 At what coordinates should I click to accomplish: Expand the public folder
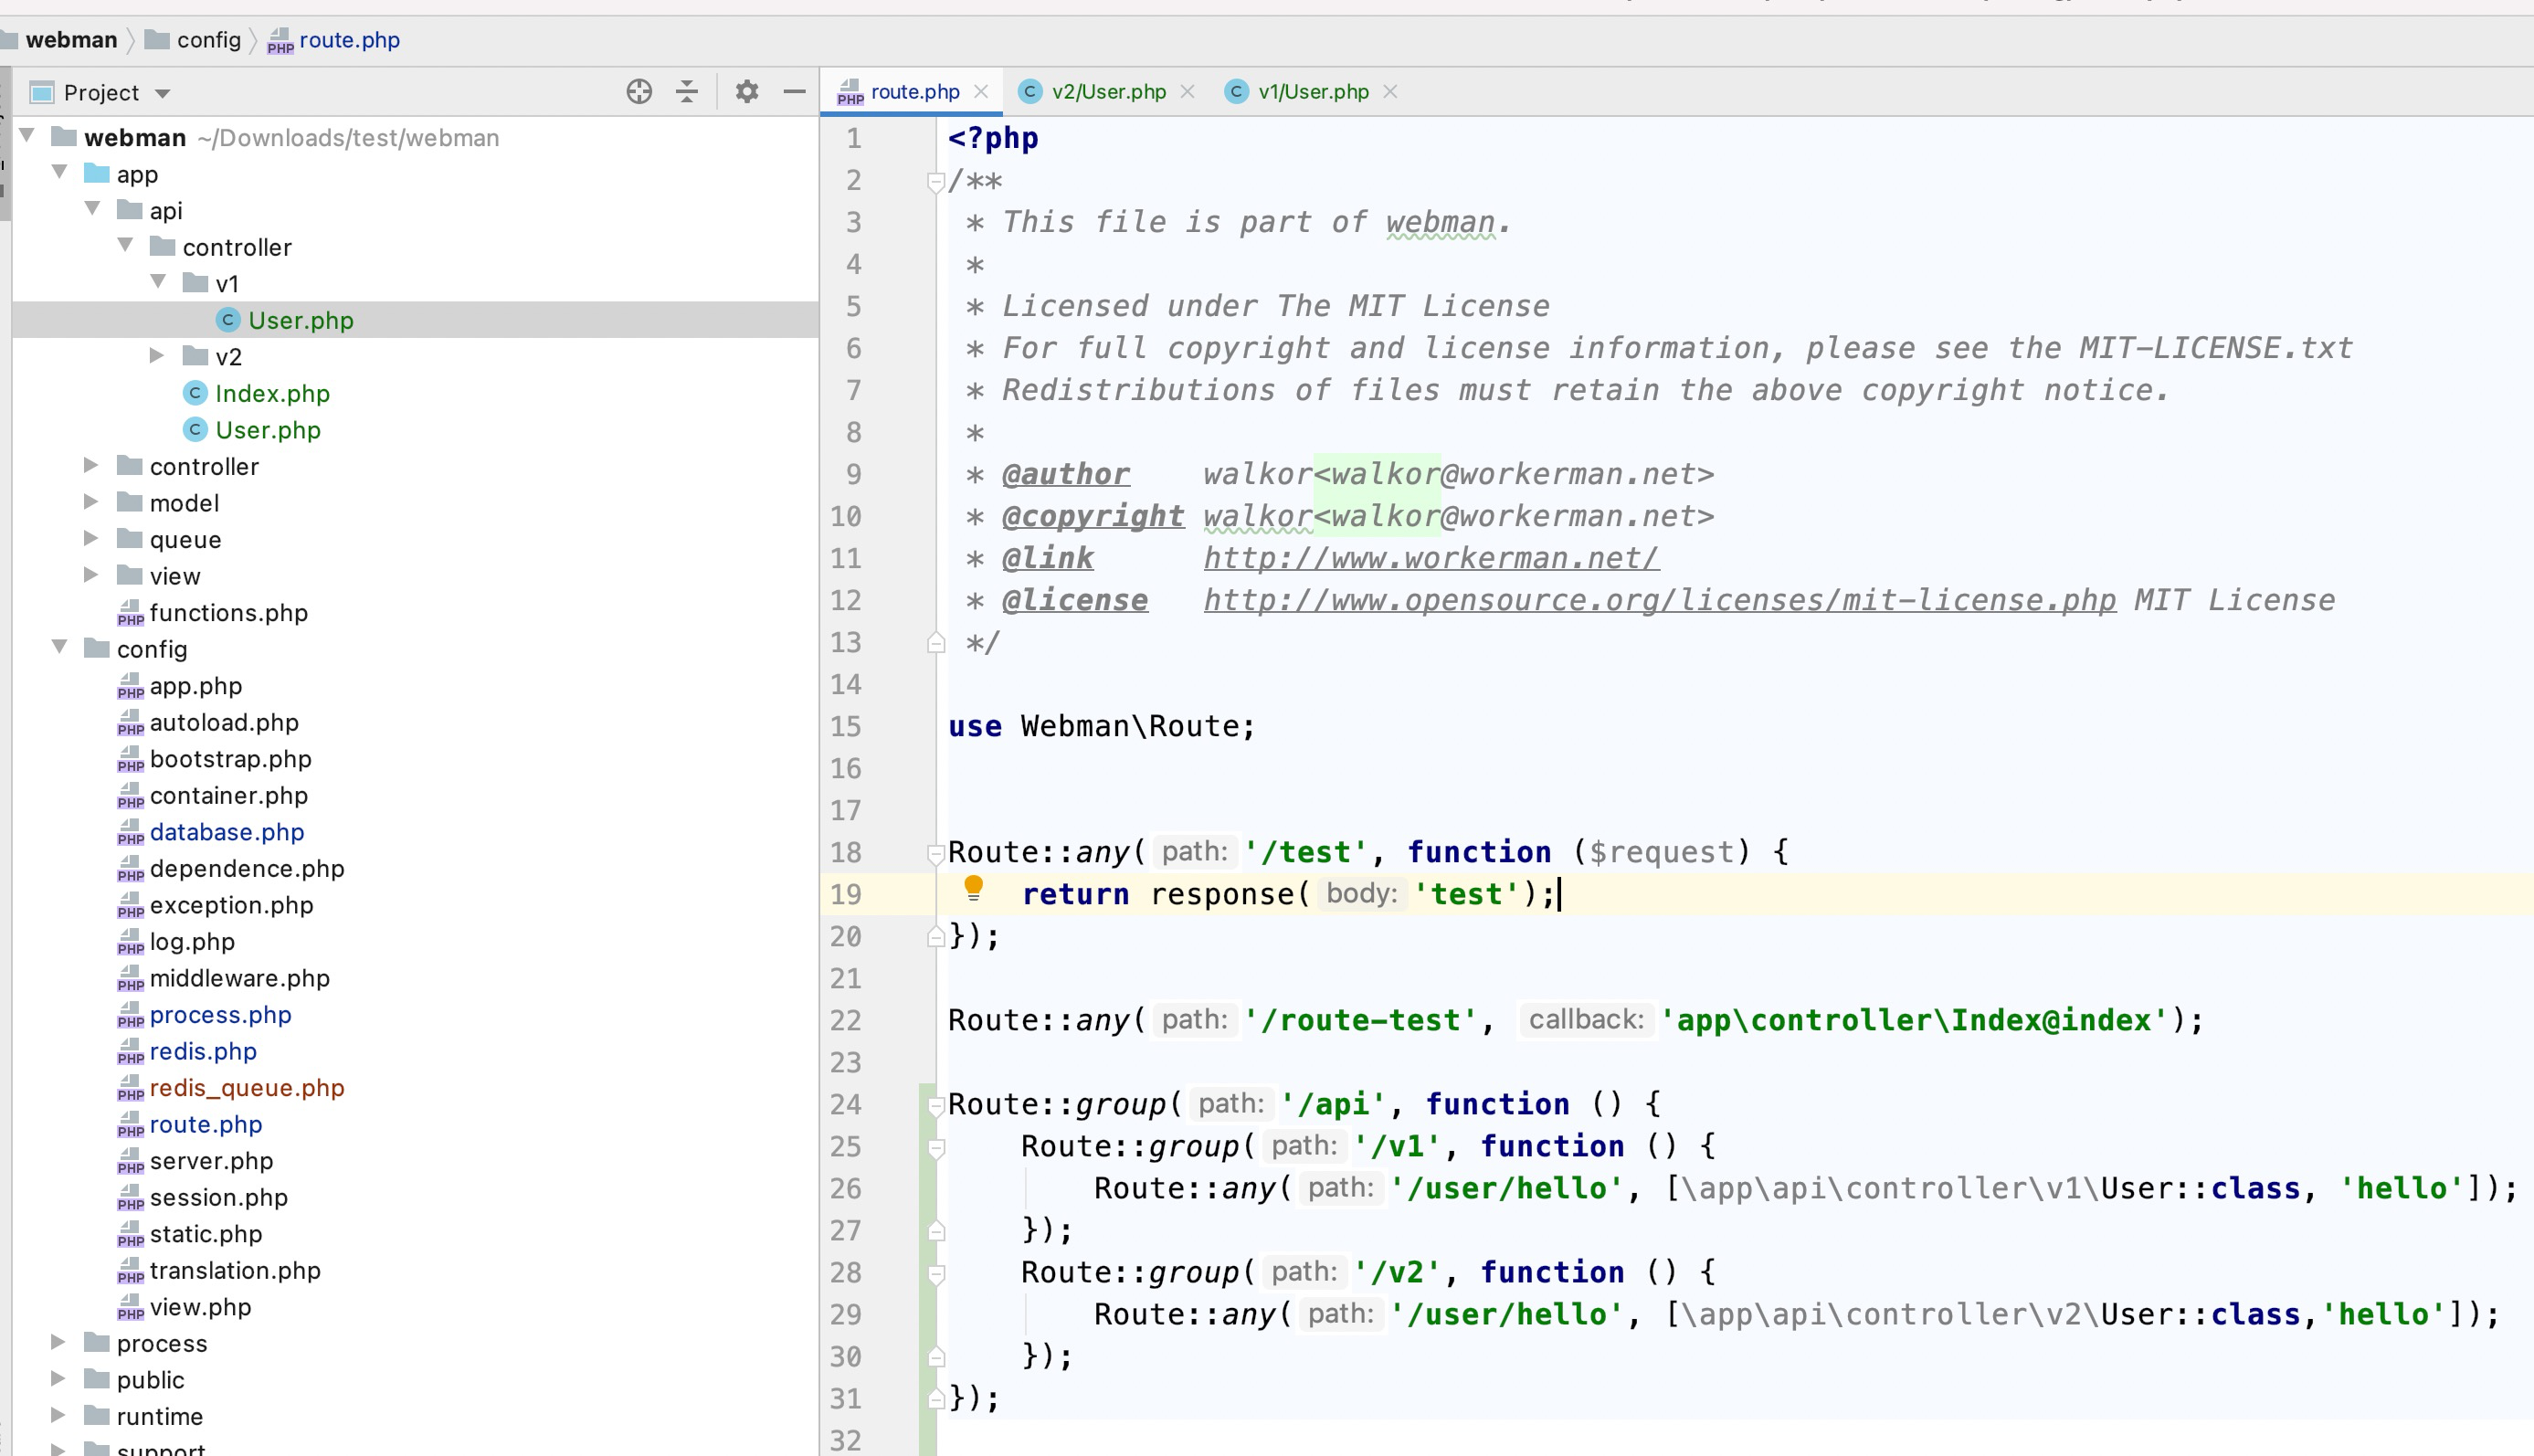(x=58, y=1379)
